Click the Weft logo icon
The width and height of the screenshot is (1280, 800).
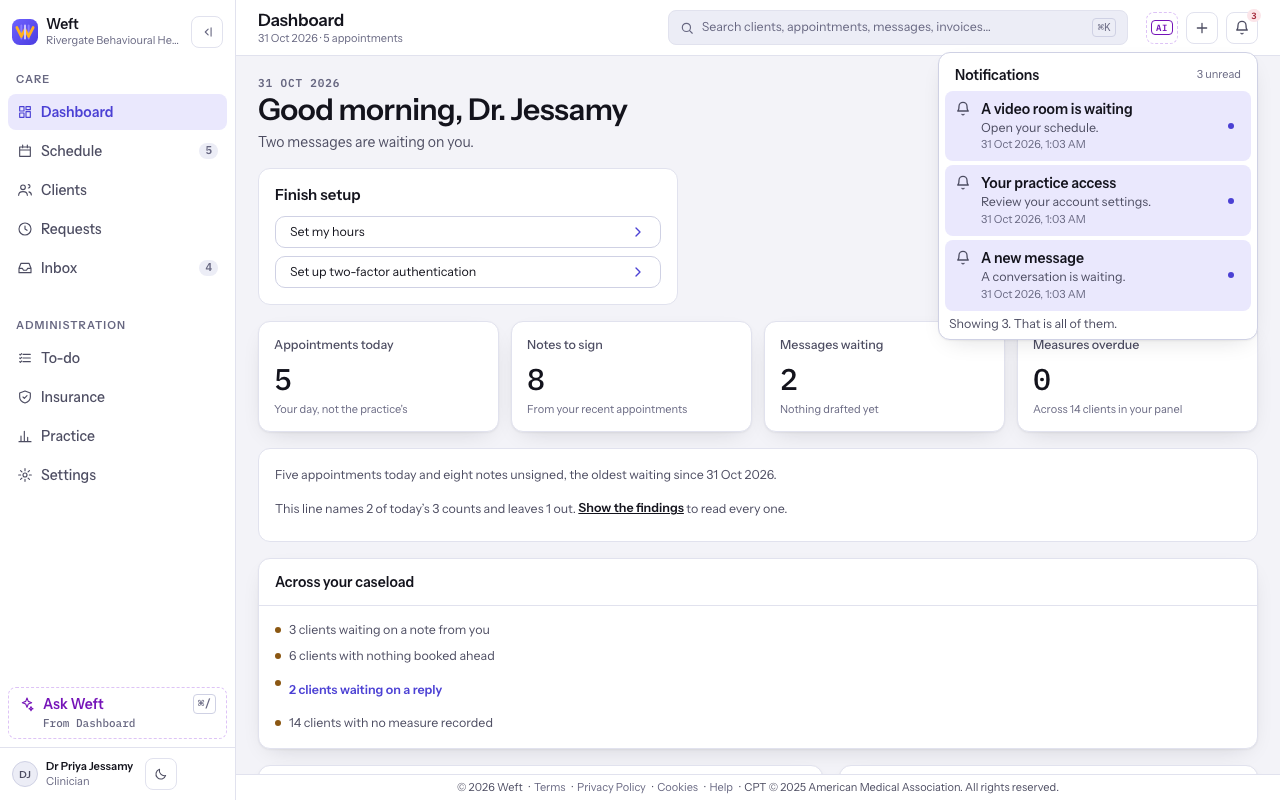pos(25,32)
